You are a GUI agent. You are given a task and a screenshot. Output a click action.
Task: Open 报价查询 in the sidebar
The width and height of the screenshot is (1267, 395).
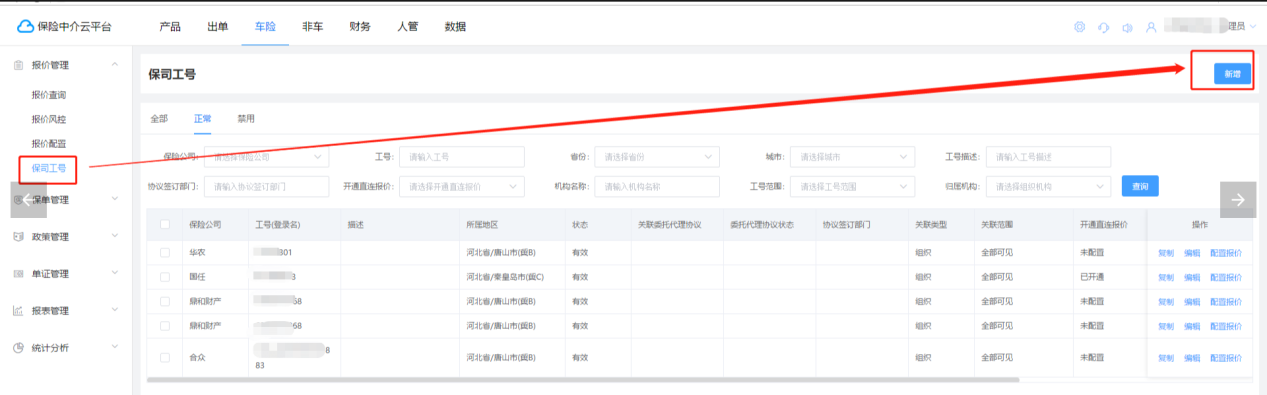pos(49,95)
